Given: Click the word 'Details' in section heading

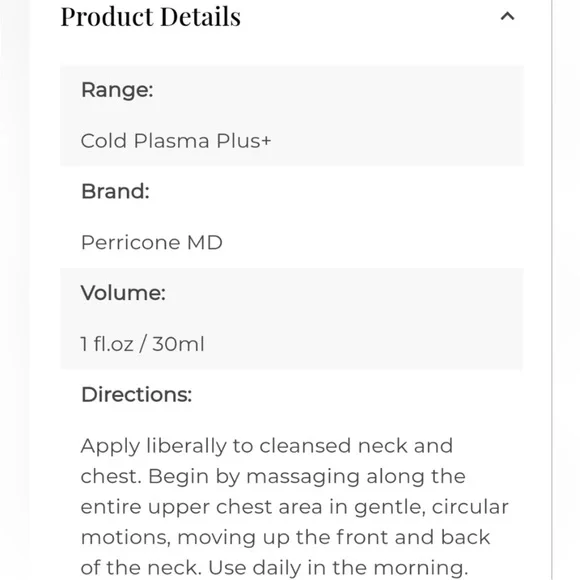Looking at the screenshot, I should point(201,17).
